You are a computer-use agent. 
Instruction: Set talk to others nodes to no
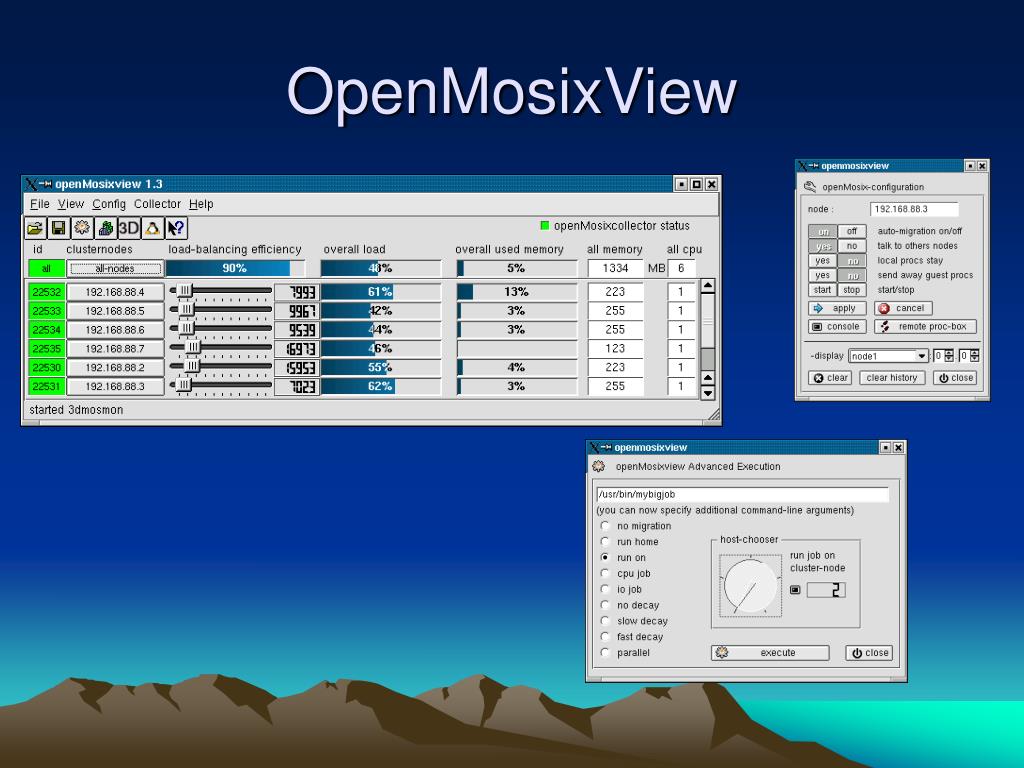click(852, 246)
